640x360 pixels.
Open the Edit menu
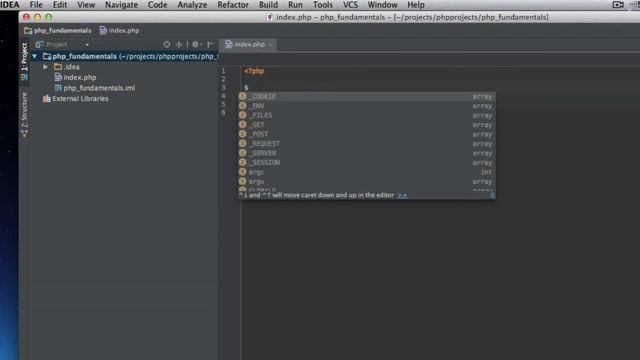[x=60, y=5]
